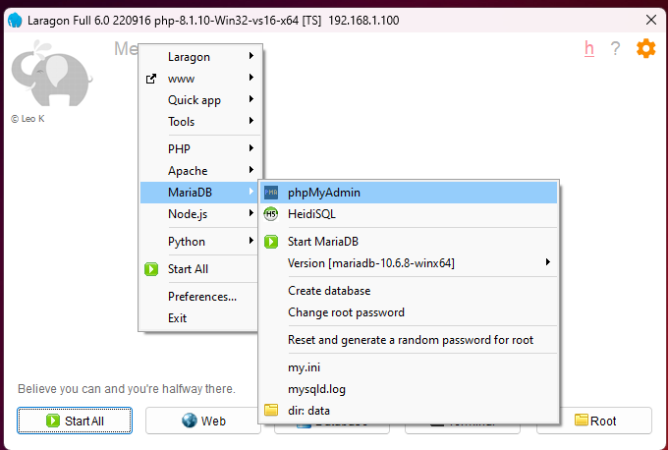The height and width of the screenshot is (450, 668).
Task: Click the external link icon beside www
Action: click(151, 79)
